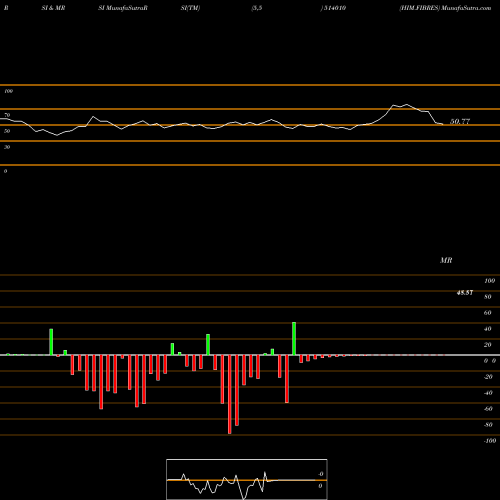The width and height of the screenshot is (500, 500).
Task: Click the RSI axis label 30
Action: tap(7, 147)
